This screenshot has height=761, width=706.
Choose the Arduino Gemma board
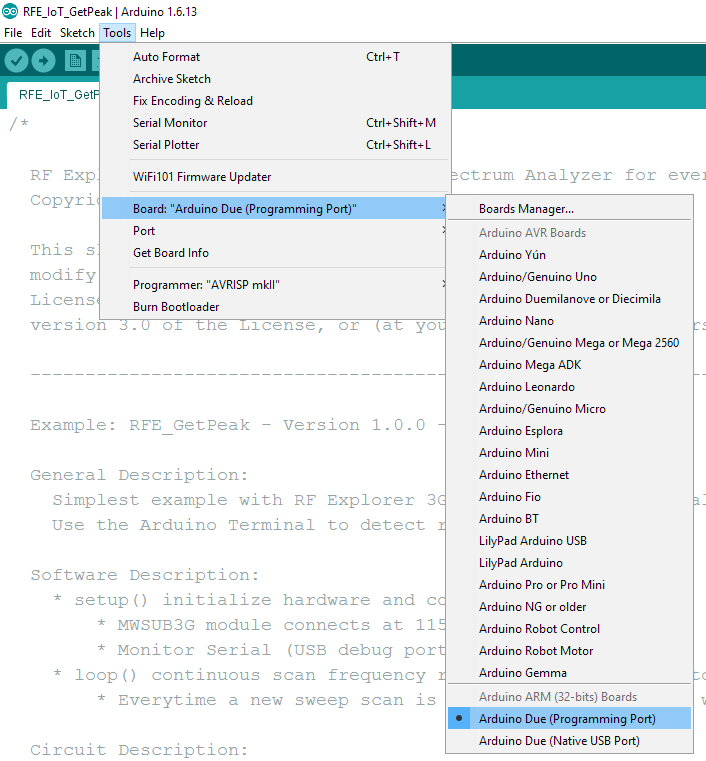pos(570,673)
